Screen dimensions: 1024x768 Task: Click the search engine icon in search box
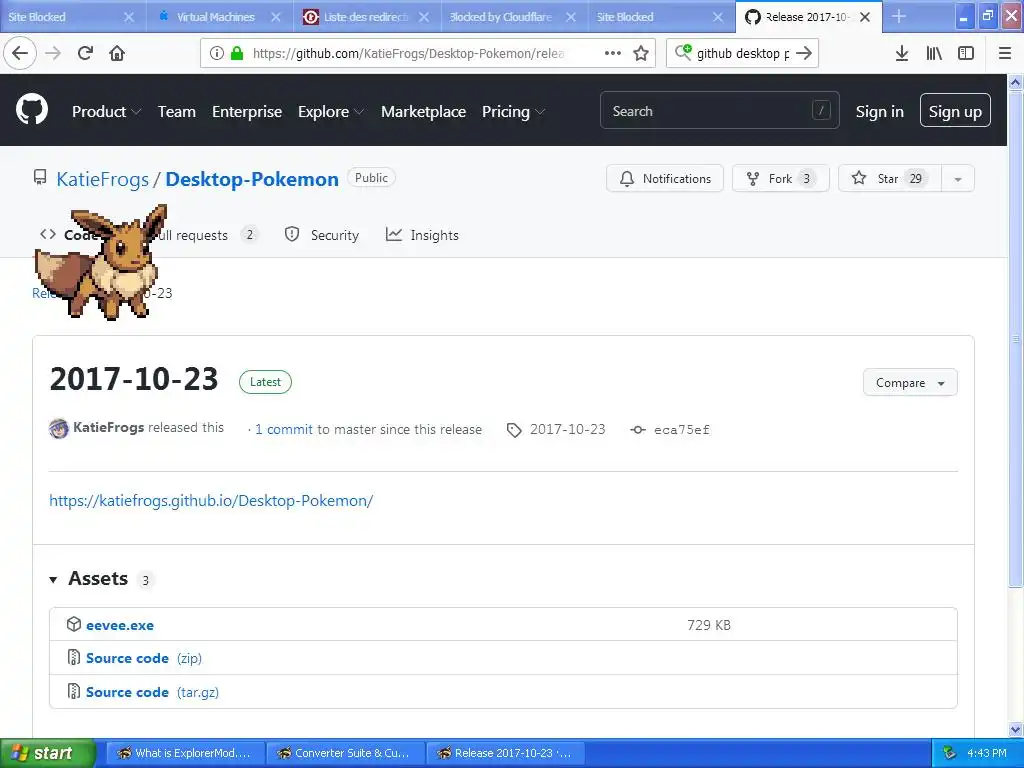point(683,52)
